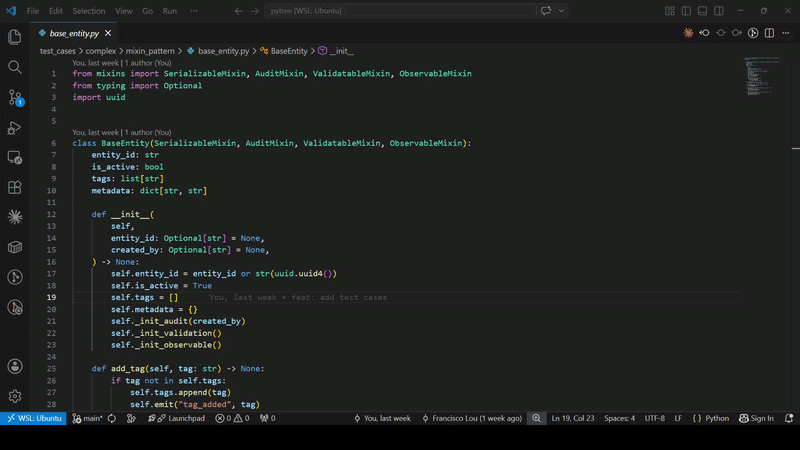This screenshot has height=450, width=800.
Task: Toggle GitLens file annotations icon
Action: 753,33
